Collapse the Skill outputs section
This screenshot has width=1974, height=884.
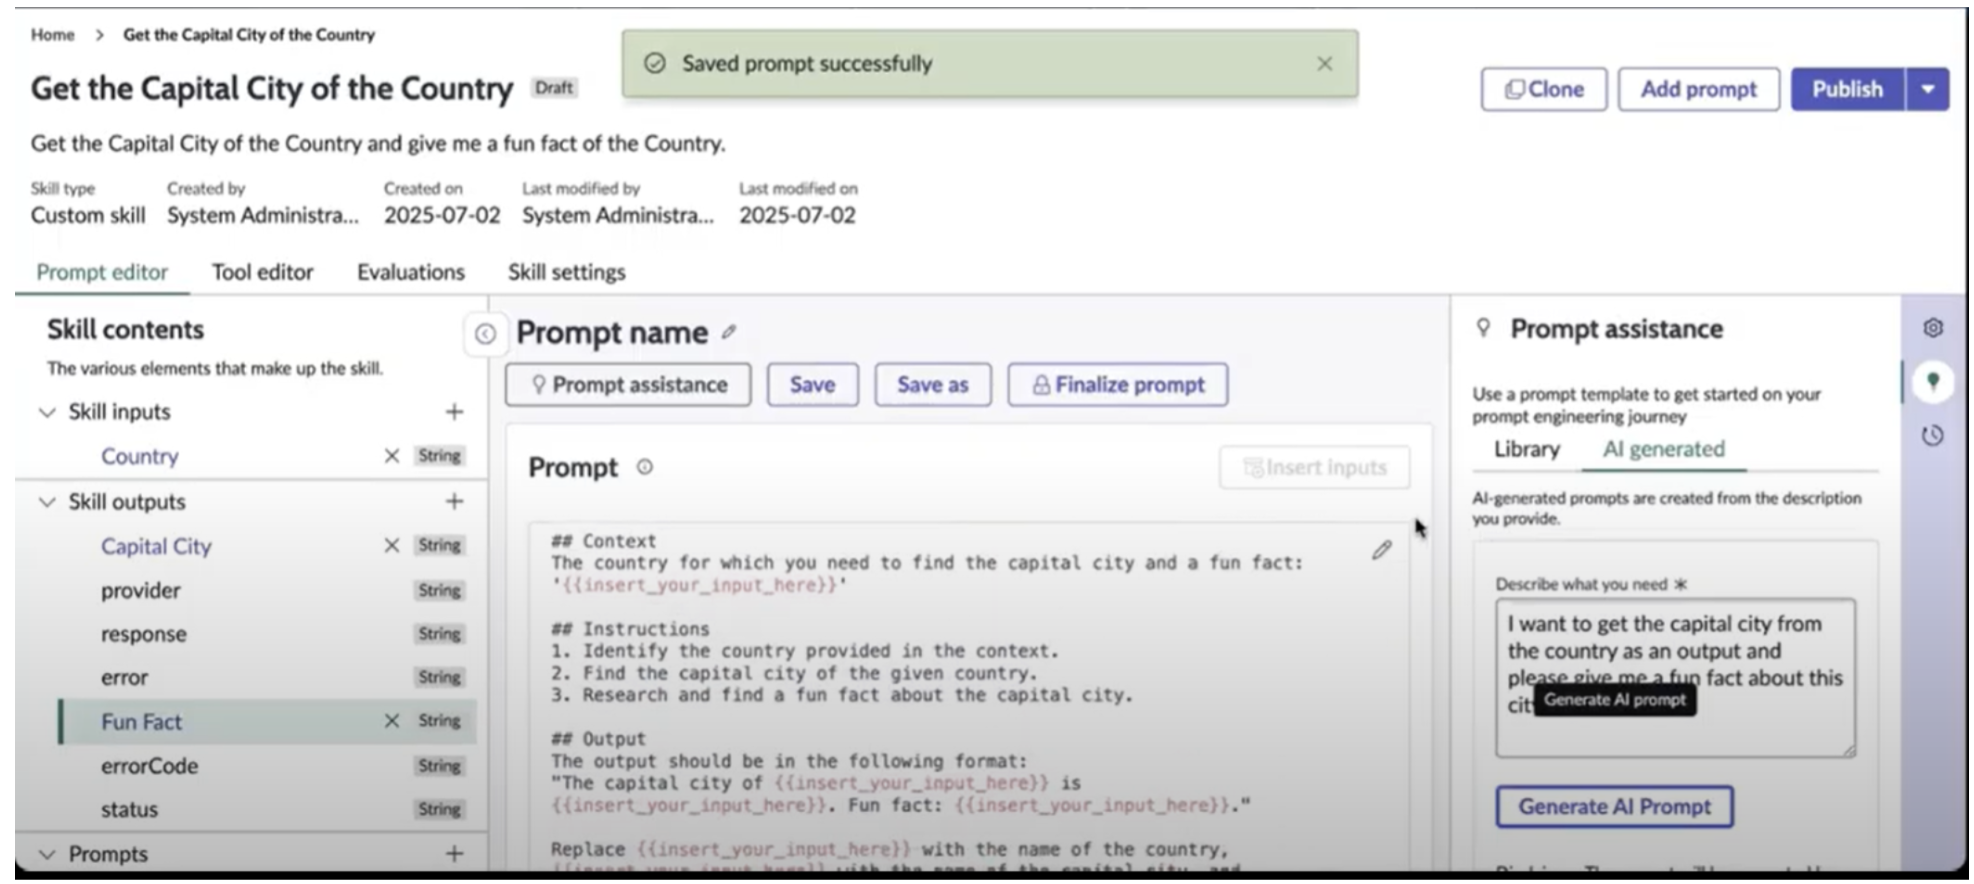pyautogui.click(x=47, y=502)
